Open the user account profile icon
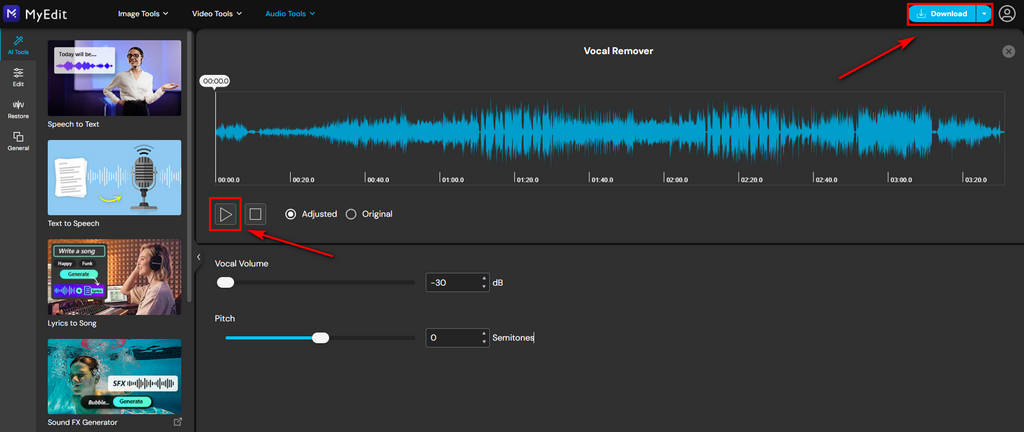The height and width of the screenshot is (432, 1024). coord(1007,13)
